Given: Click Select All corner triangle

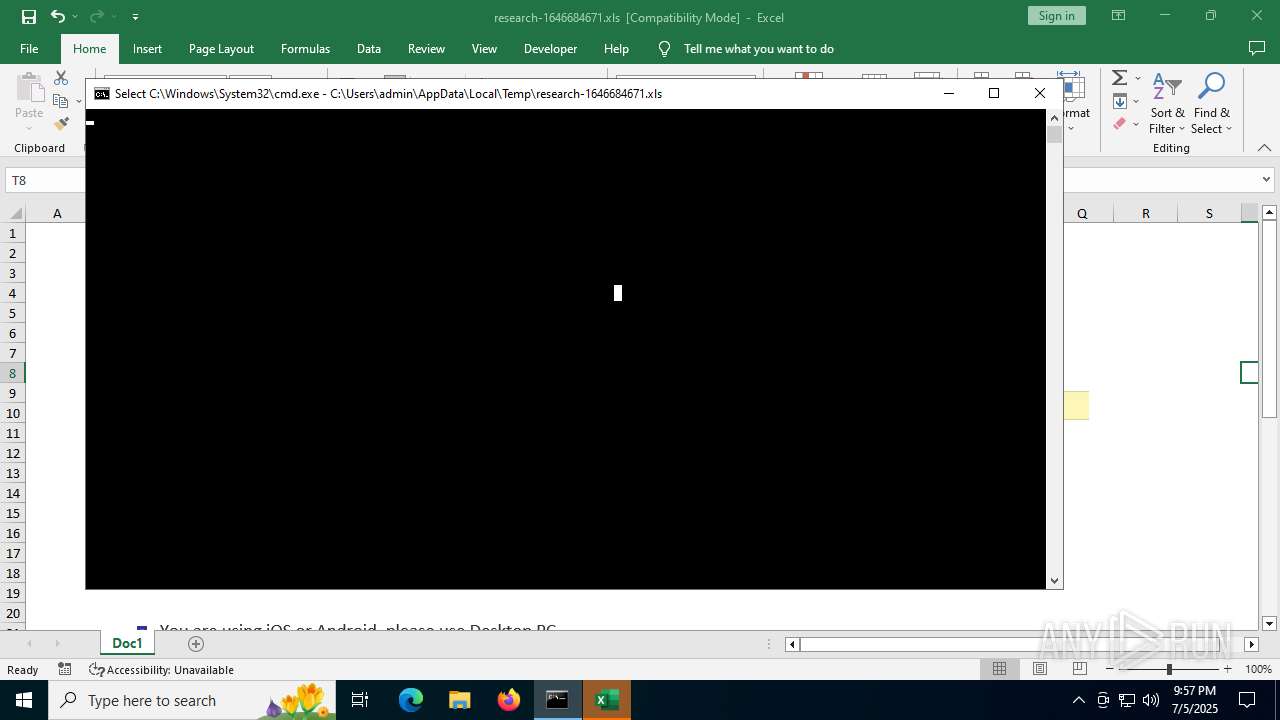Looking at the screenshot, I should [x=16, y=213].
